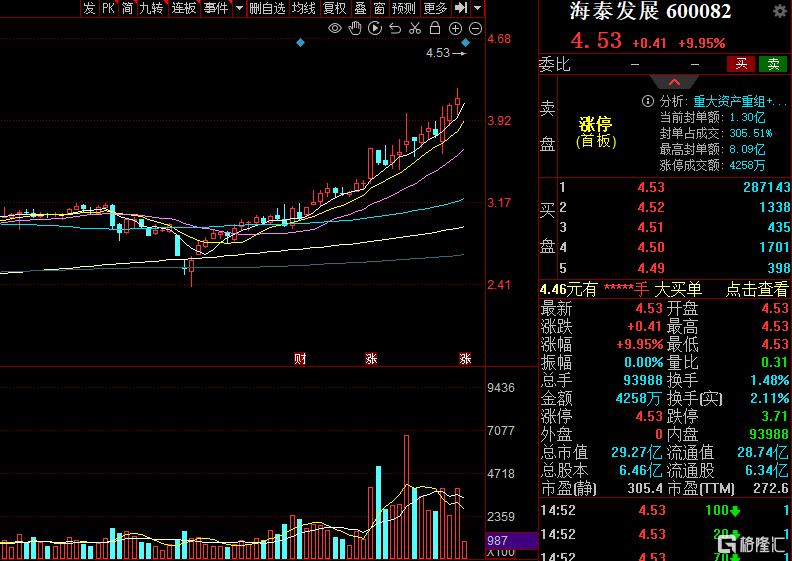Click the rightmost 涨 marker on timeline
Screen dimensions: 792x561
[x=465, y=359]
